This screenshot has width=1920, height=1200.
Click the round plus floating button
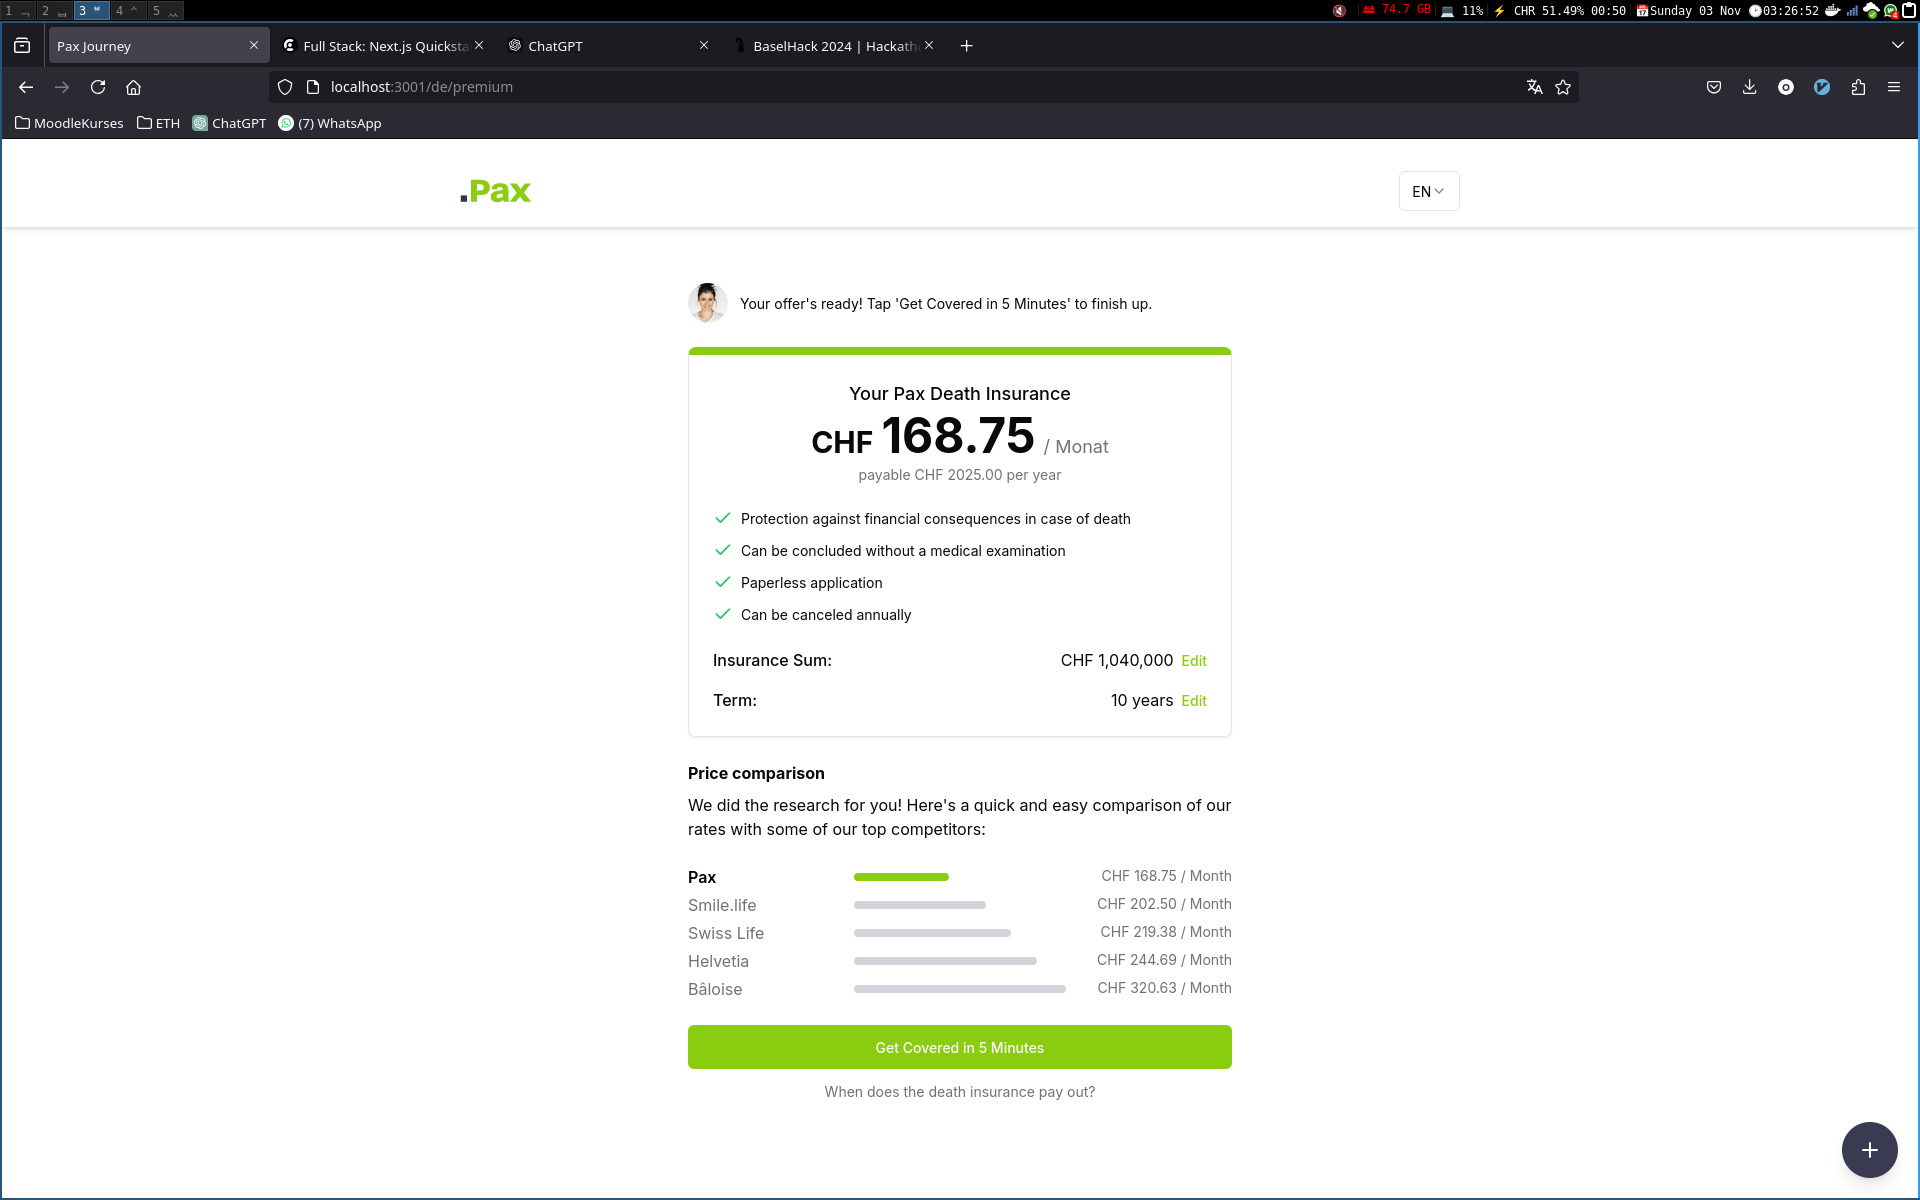pos(1869,1149)
